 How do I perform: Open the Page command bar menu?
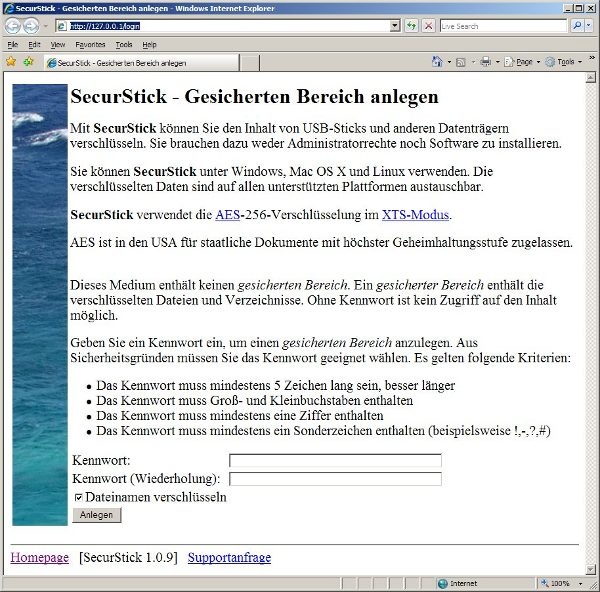522,62
